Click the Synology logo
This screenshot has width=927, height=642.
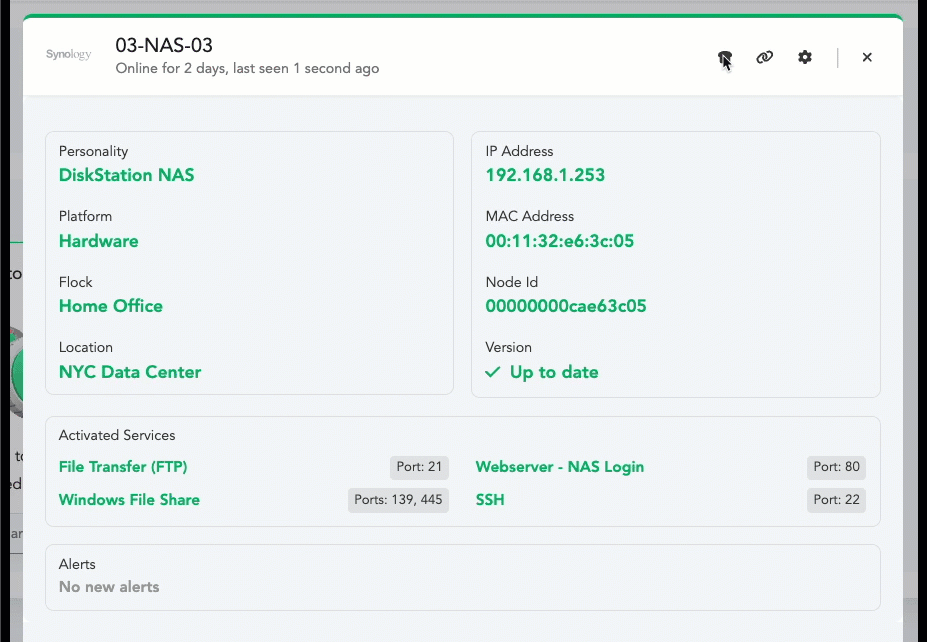(x=68, y=55)
